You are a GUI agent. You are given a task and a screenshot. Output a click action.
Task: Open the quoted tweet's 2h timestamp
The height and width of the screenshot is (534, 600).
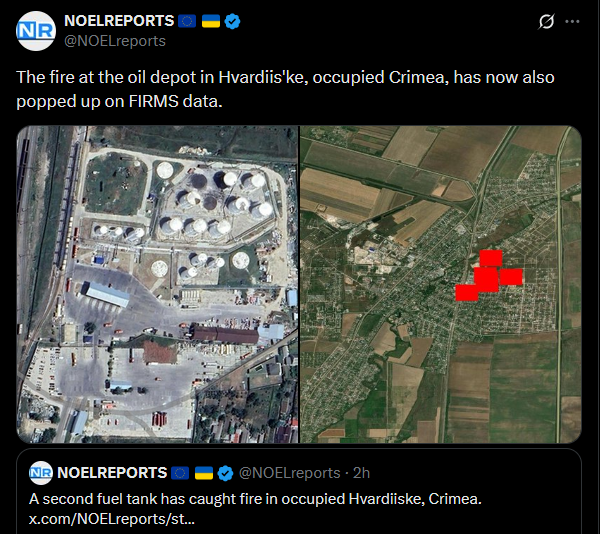click(x=361, y=473)
